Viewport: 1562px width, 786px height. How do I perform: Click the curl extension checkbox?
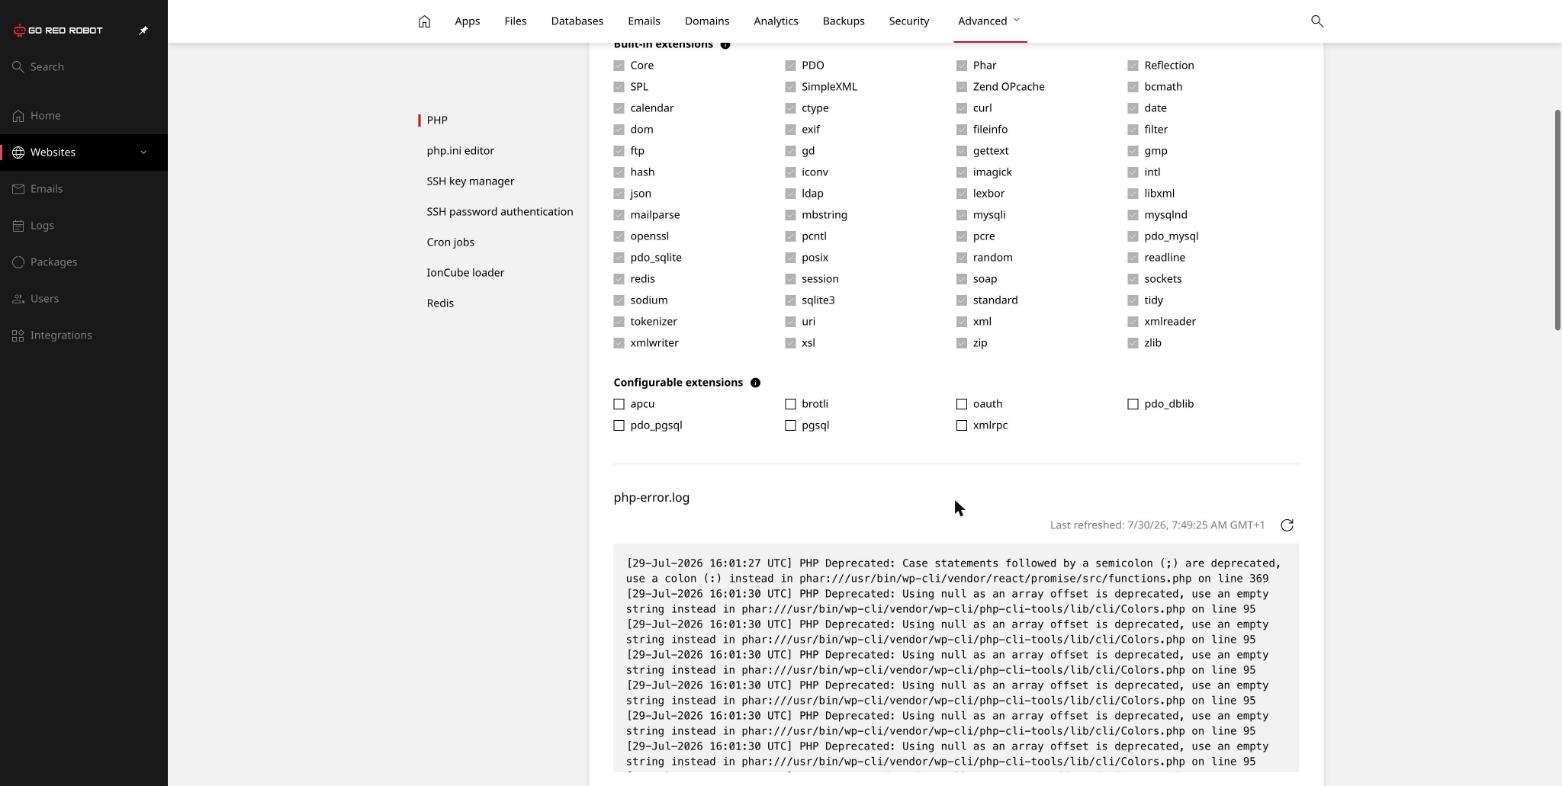point(961,108)
